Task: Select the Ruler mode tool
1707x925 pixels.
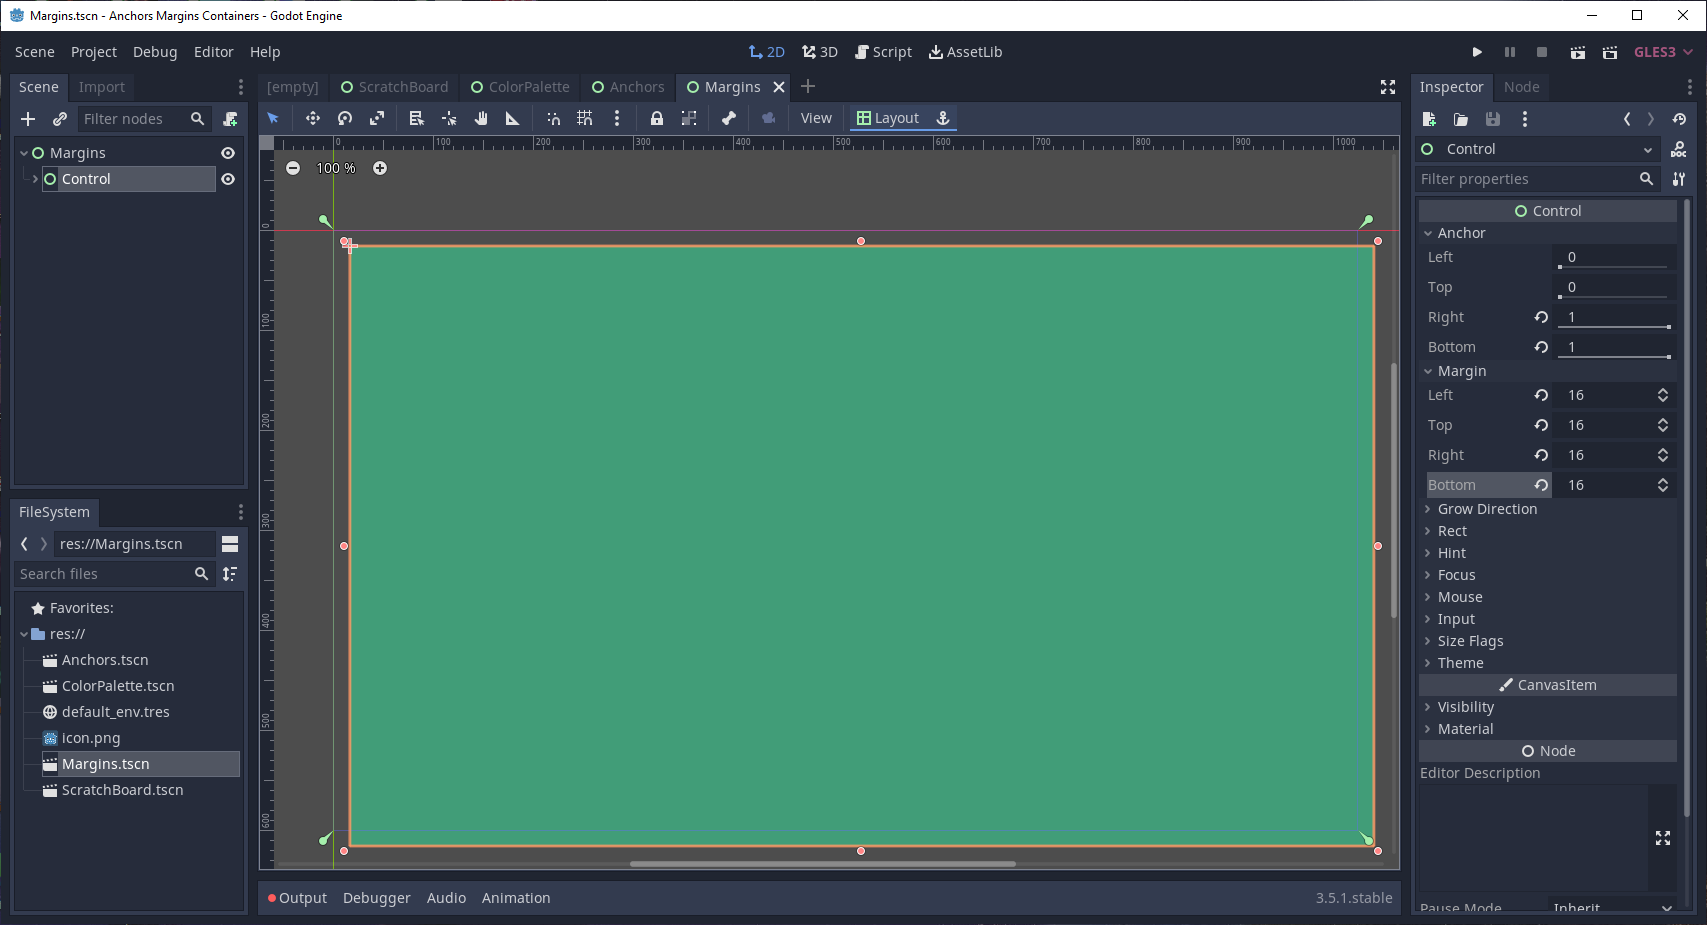Action: [x=512, y=118]
